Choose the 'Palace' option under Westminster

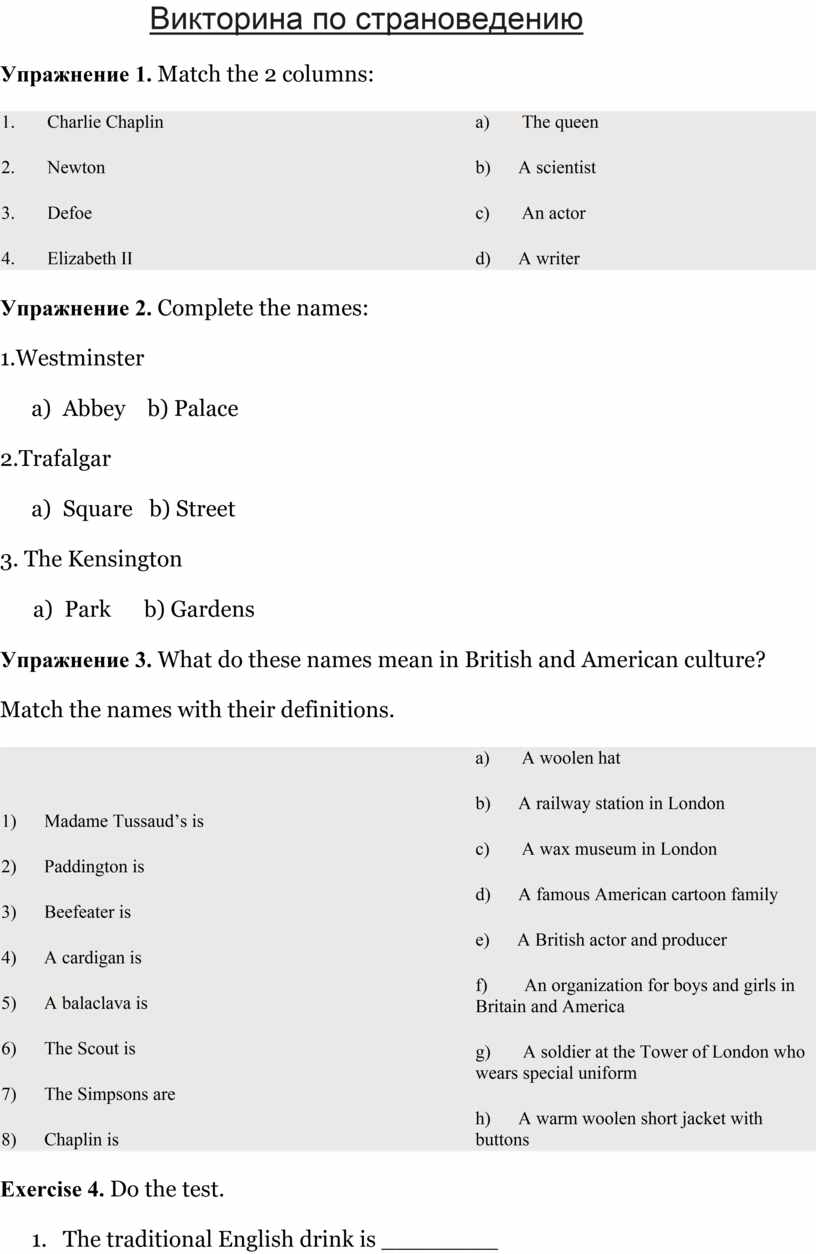click(206, 408)
